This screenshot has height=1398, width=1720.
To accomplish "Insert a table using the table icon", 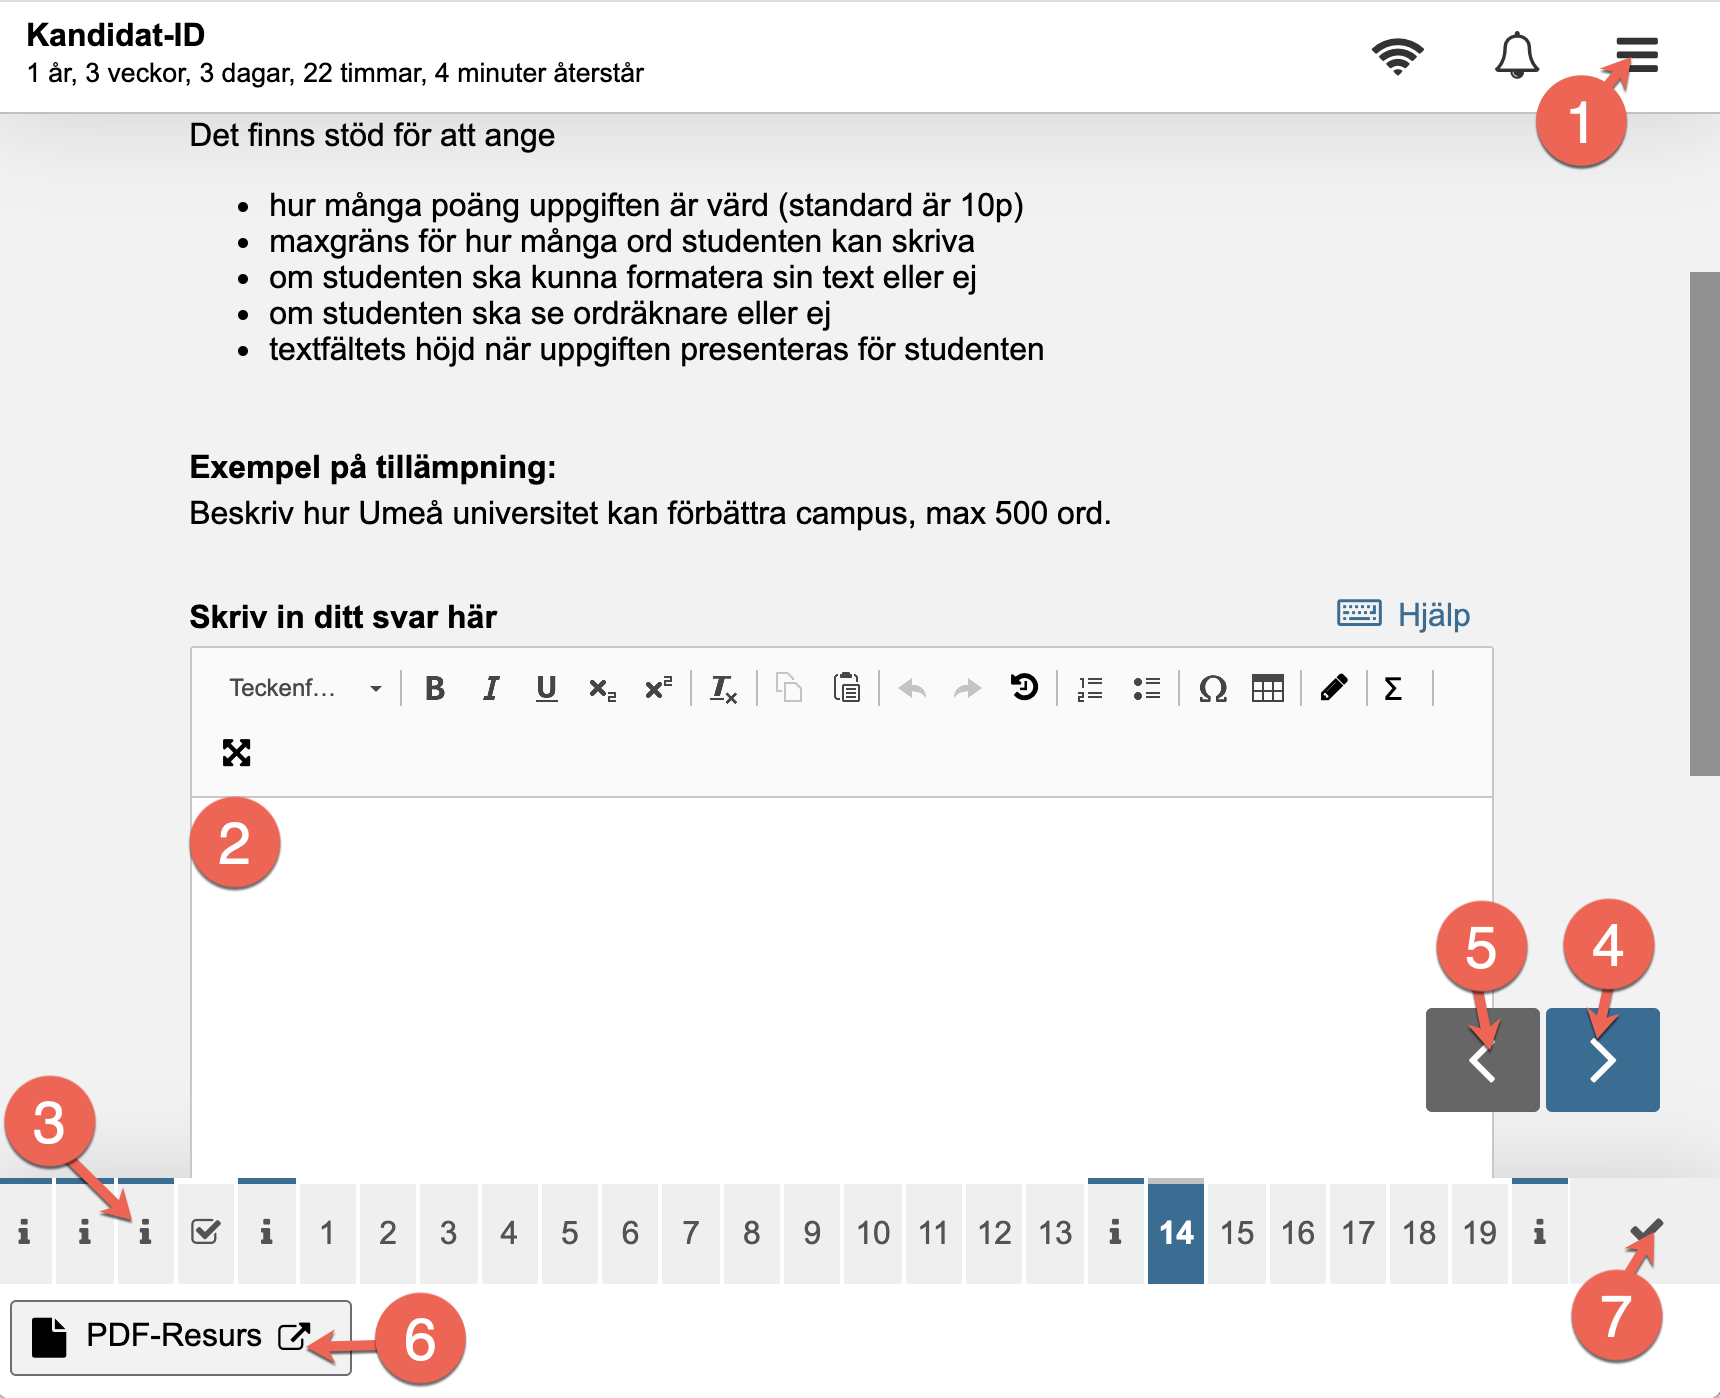I will (1267, 688).
